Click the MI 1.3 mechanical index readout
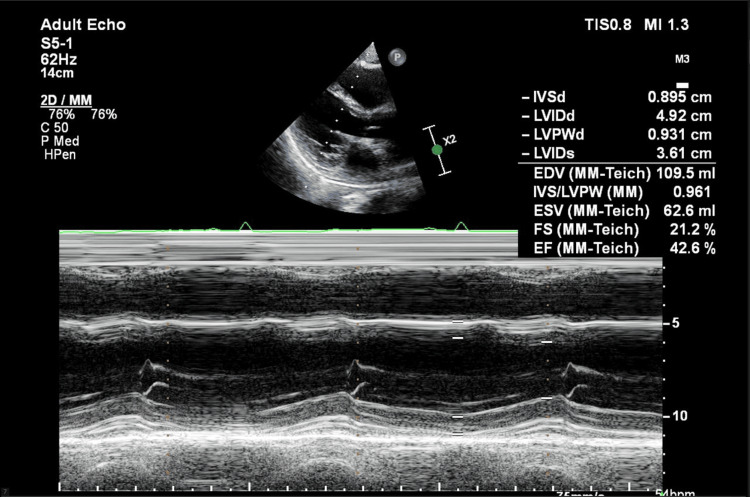The height and width of the screenshot is (497, 750). 666,25
